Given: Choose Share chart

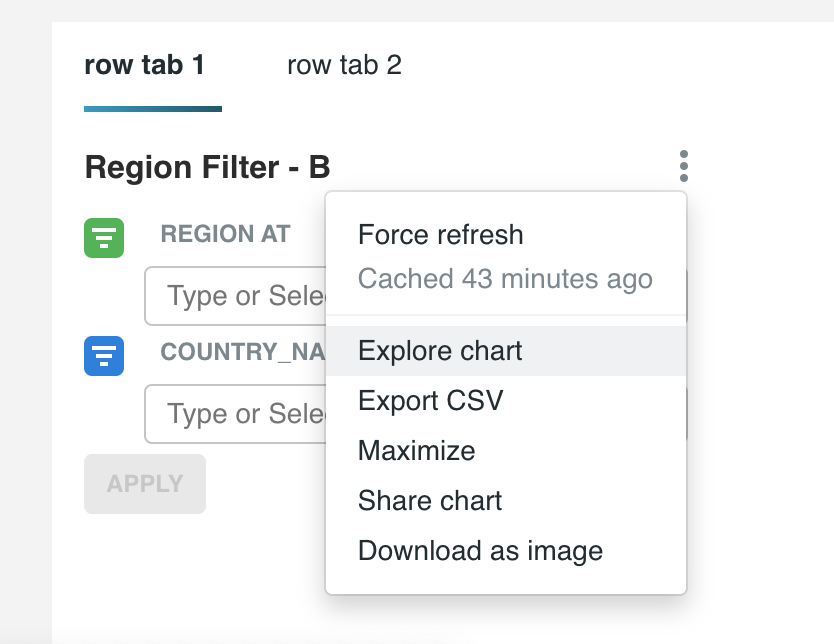Looking at the screenshot, I should (x=429, y=501).
